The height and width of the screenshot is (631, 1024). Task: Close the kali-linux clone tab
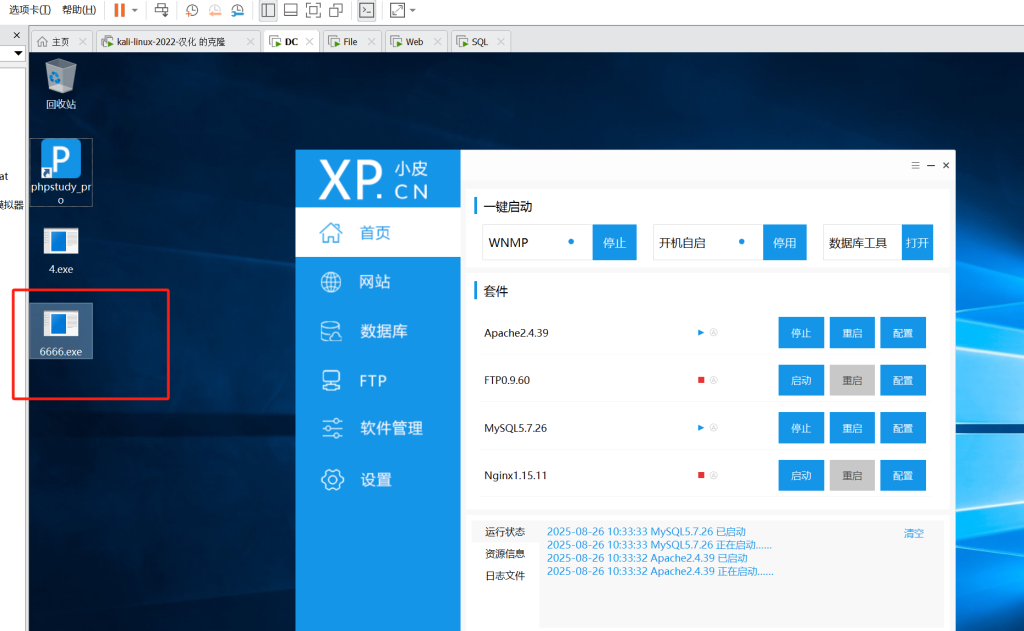(x=250, y=41)
